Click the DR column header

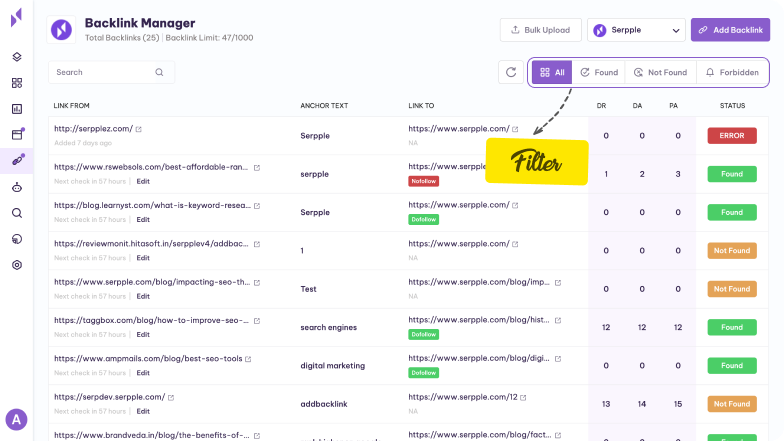[602, 106]
